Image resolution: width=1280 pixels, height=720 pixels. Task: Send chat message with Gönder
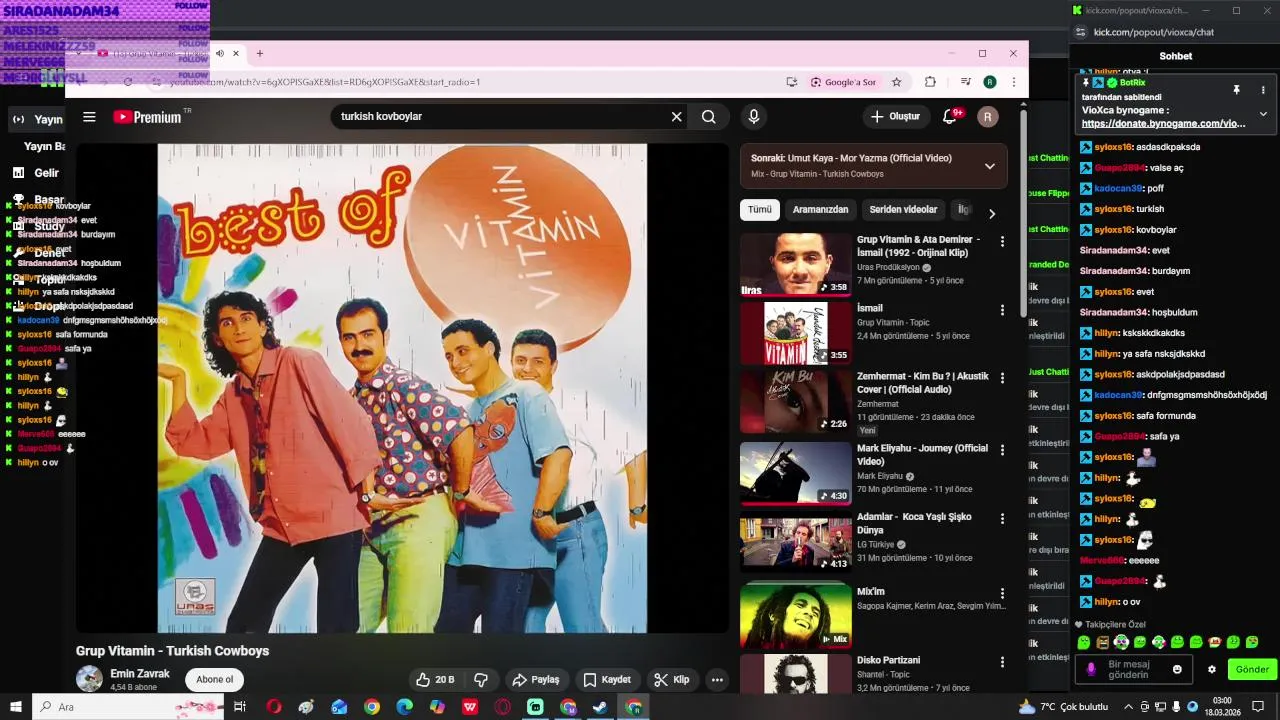point(1252,669)
